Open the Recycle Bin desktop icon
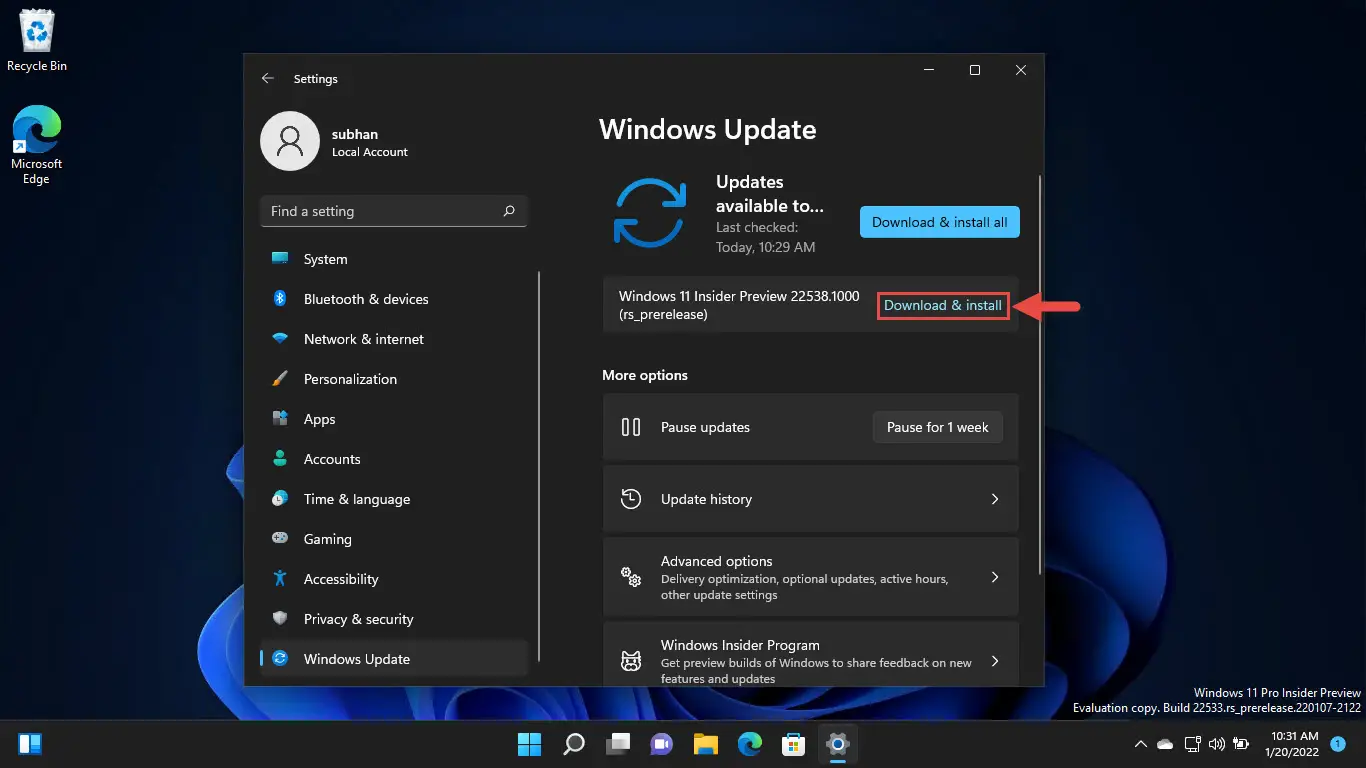This screenshot has height=768, width=1366. [x=37, y=41]
